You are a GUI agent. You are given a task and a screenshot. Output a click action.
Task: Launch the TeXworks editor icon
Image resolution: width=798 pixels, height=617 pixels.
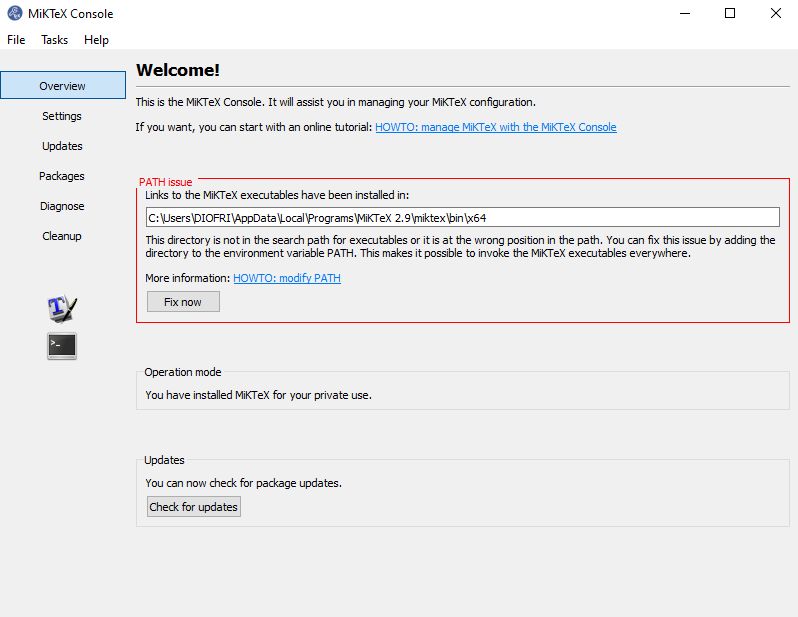[62, 308]
